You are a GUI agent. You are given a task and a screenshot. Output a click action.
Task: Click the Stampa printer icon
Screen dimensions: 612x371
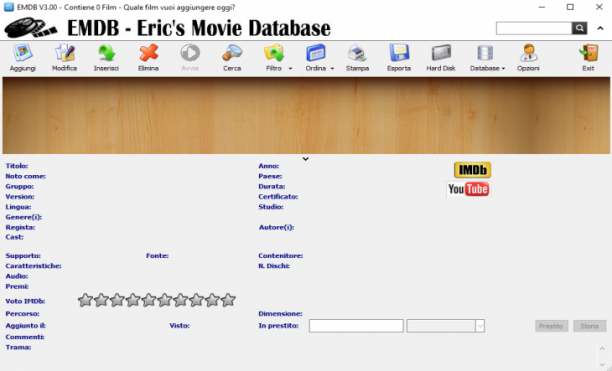(357, 53)
